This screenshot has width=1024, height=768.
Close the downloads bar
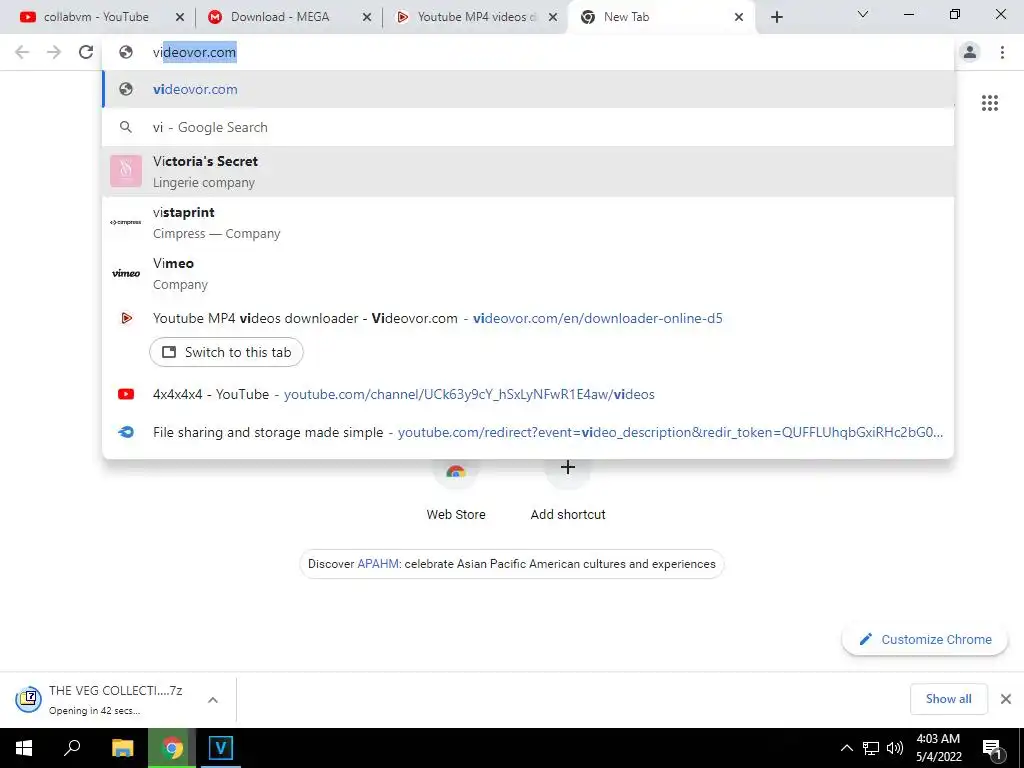(x=1006, y=699)
